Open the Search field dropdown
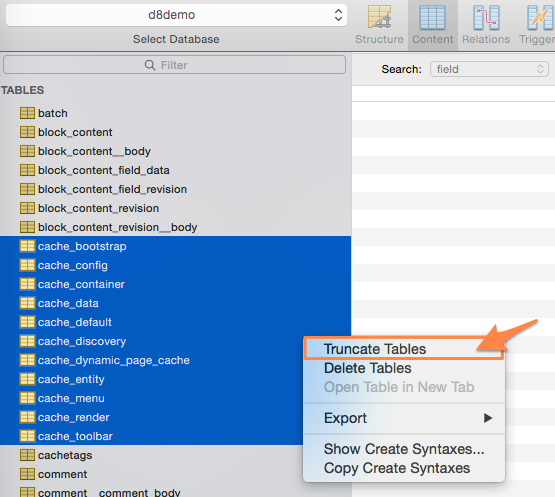This screenshot has width=555, height=497. pos(489,69)
